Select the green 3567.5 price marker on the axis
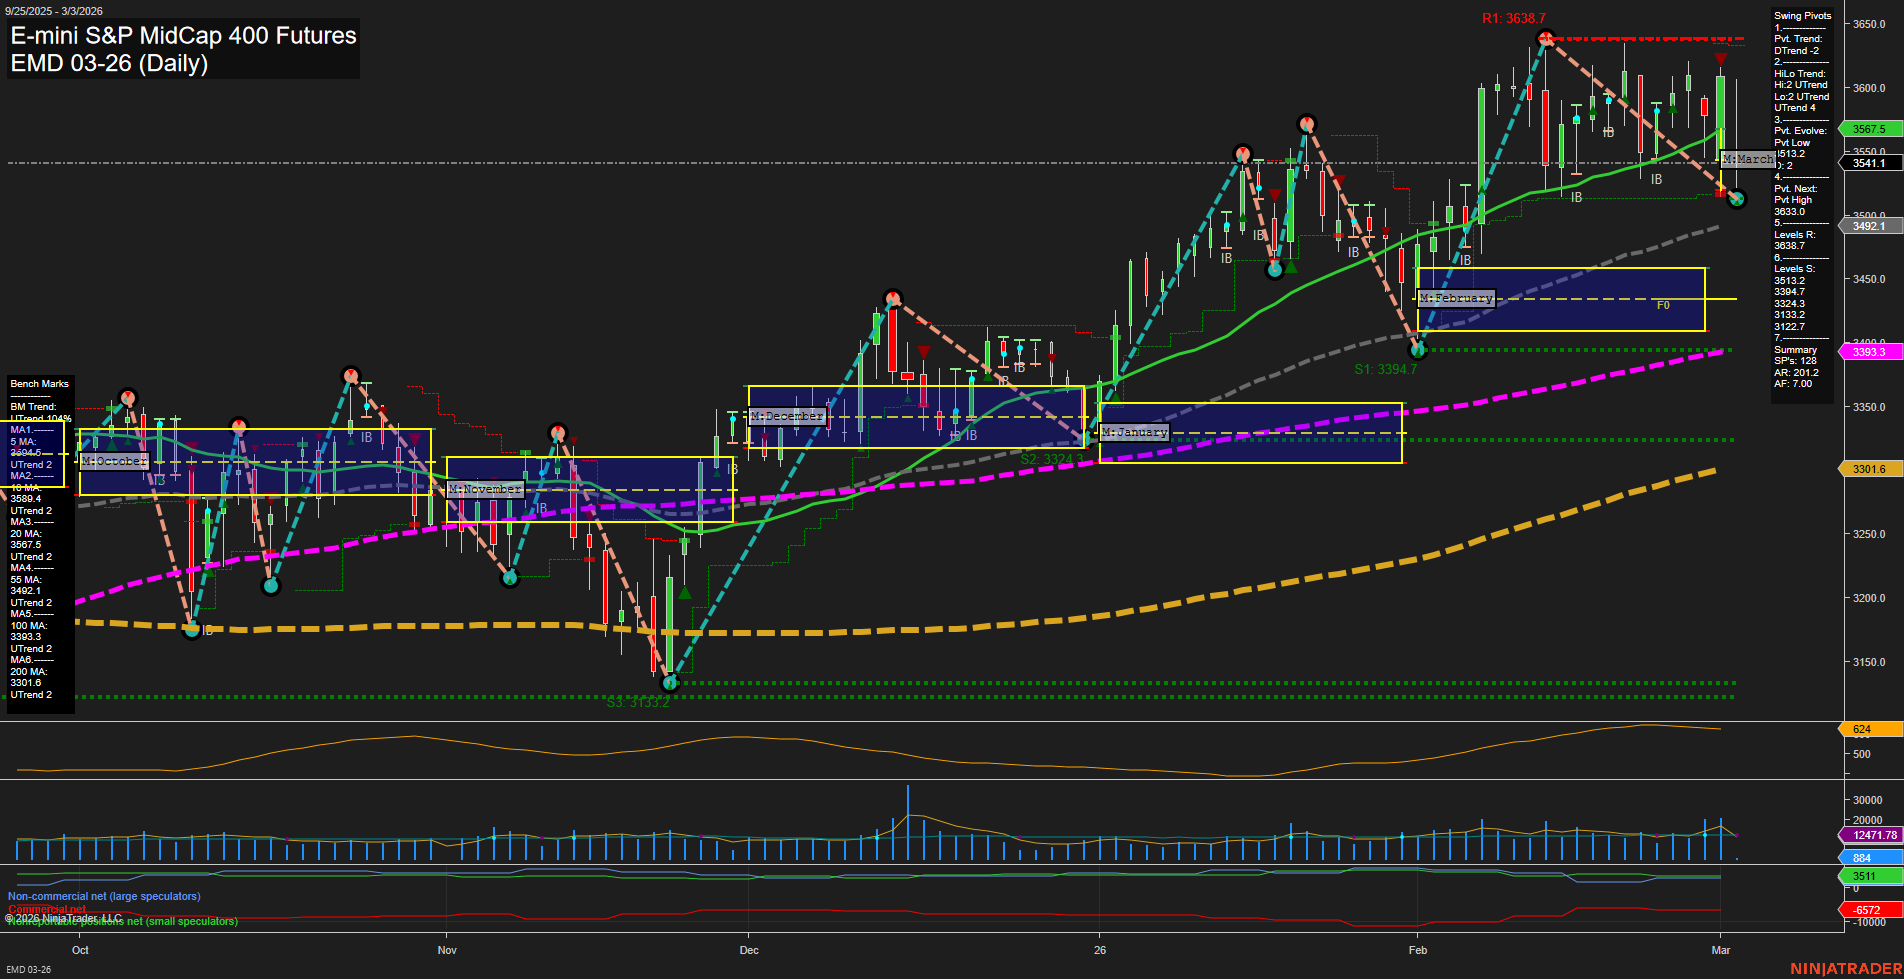 click(1869, 129)
